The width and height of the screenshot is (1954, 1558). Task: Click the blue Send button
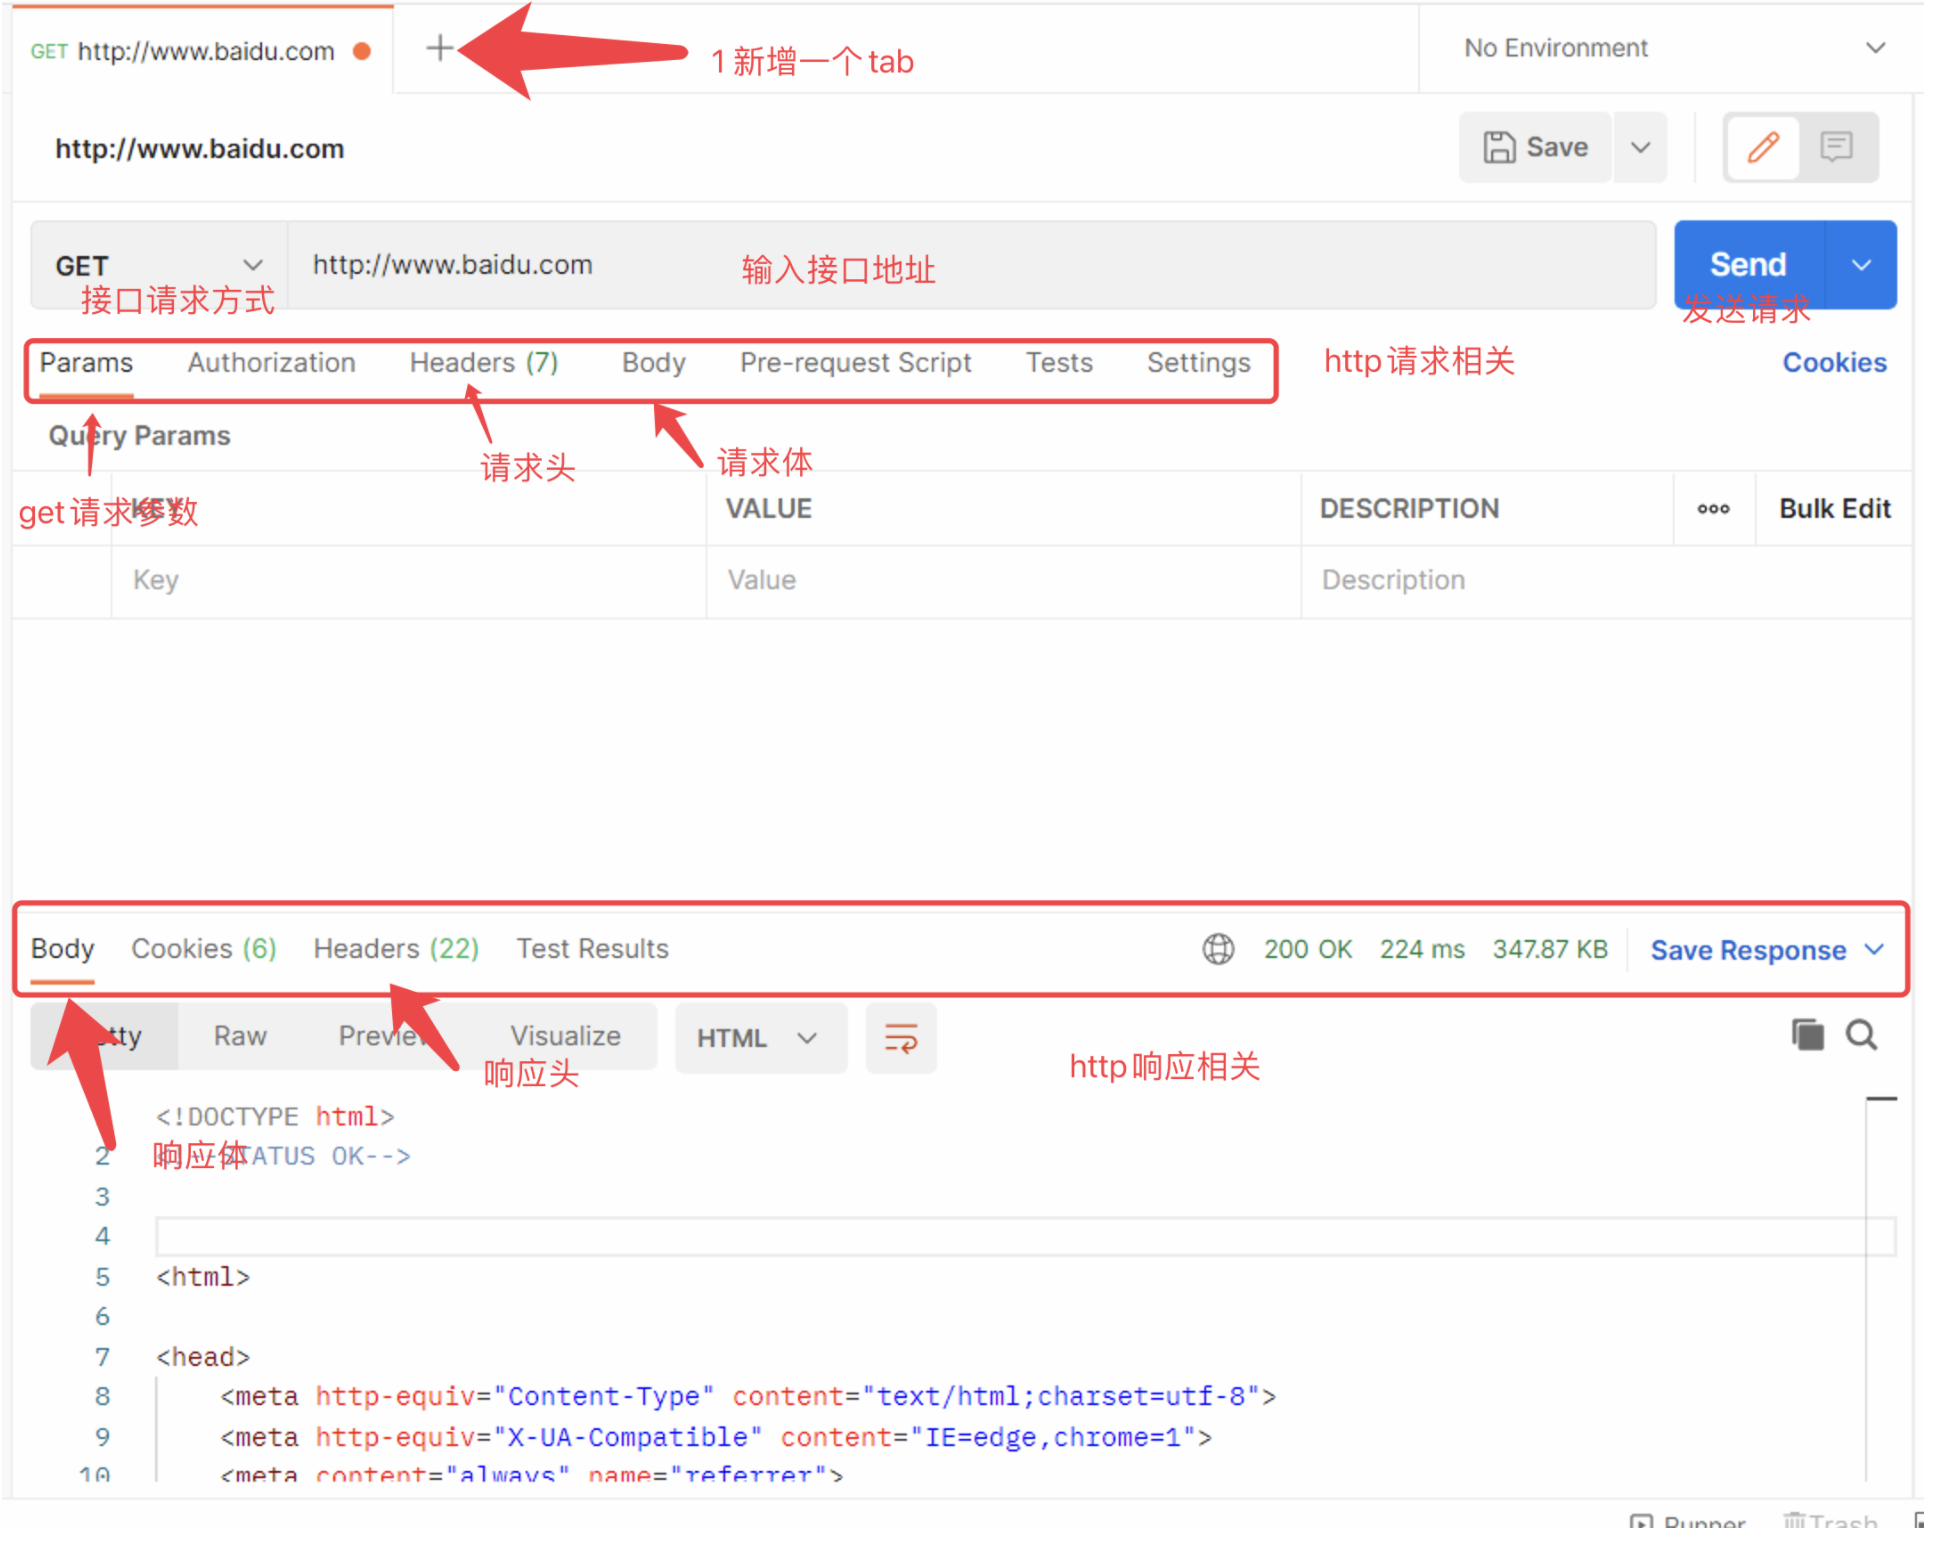[x=1747, y=265]
